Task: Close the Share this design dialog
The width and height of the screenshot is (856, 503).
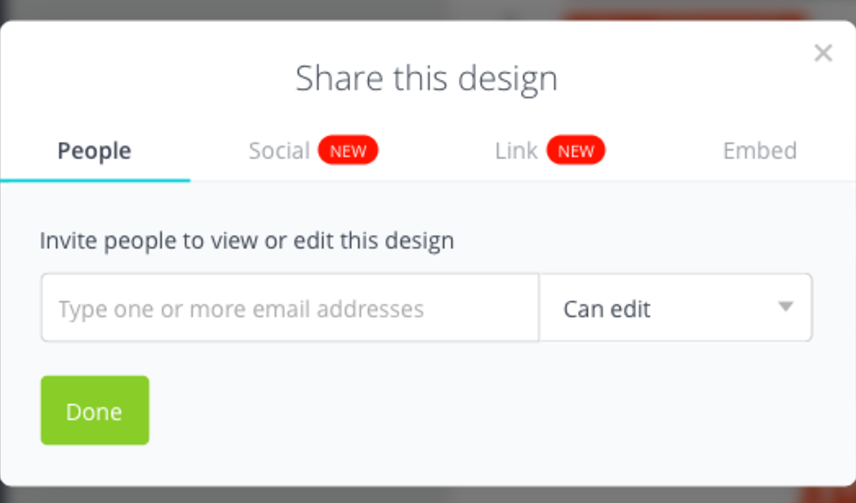Action: pyautogui.click(x=823, y=53)
